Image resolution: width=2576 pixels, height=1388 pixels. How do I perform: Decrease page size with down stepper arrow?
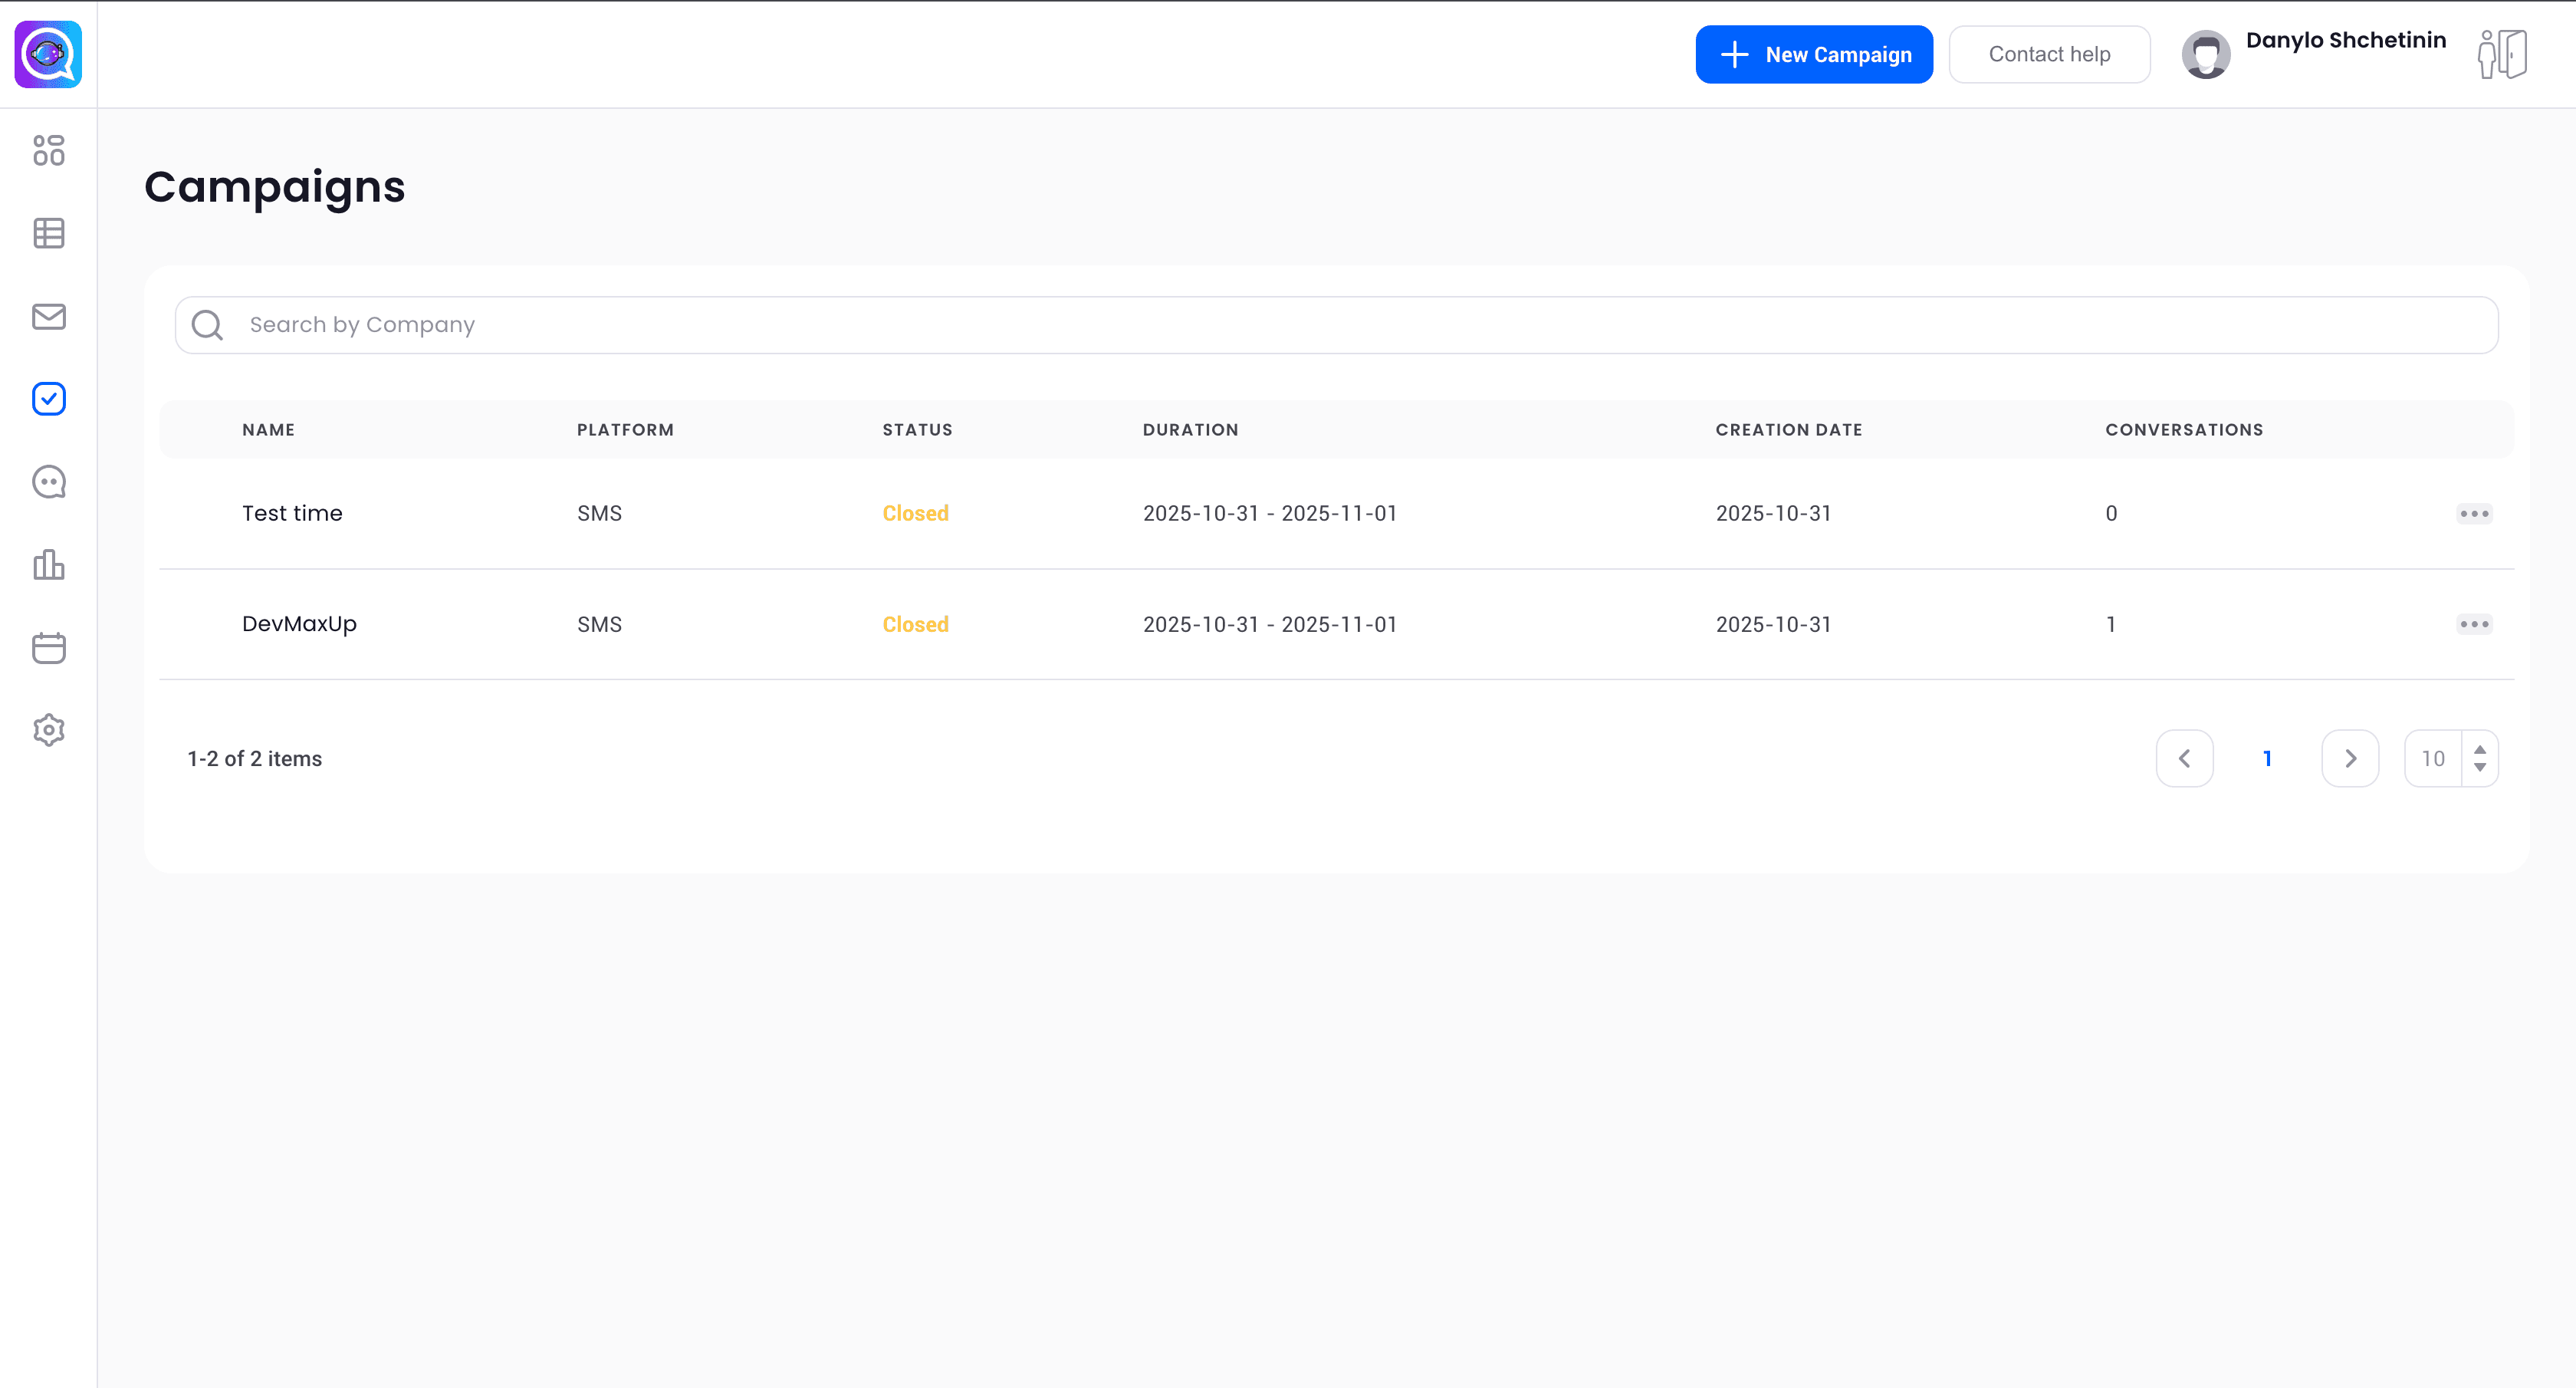click(x=2480, y=768)
